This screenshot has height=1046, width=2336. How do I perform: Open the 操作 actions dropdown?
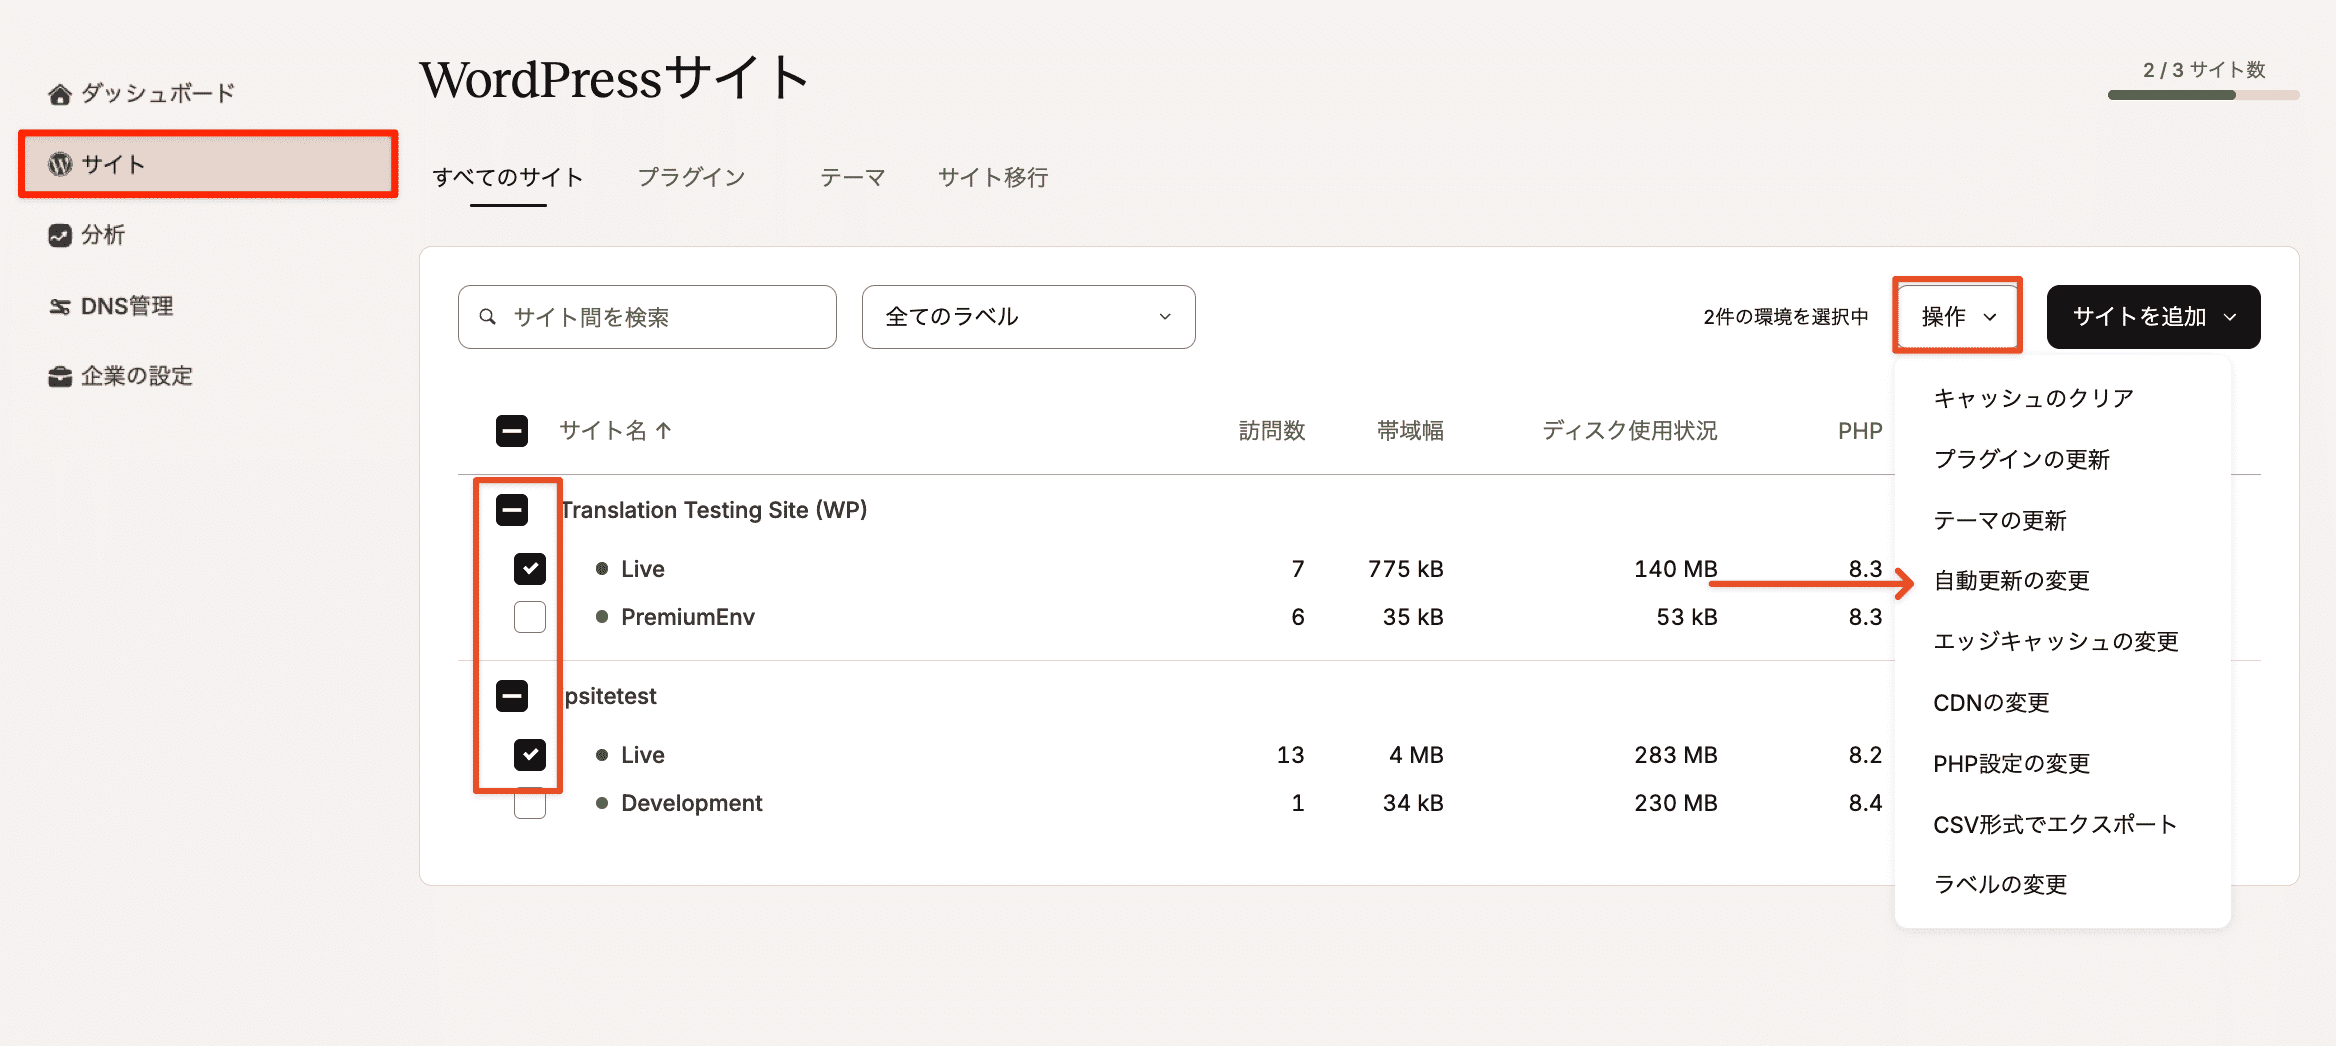1955,316
